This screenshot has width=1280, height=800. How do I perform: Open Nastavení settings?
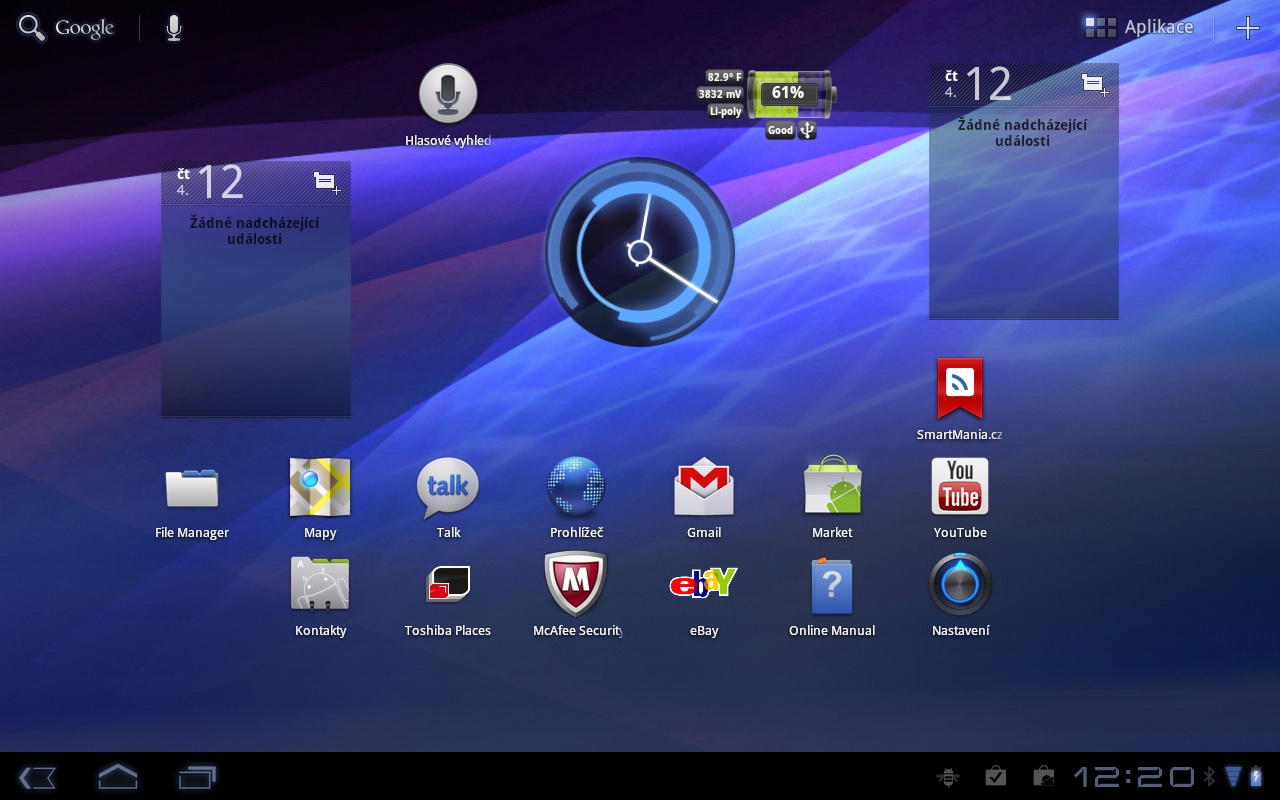pyautogui.click(x=960, y=597)
